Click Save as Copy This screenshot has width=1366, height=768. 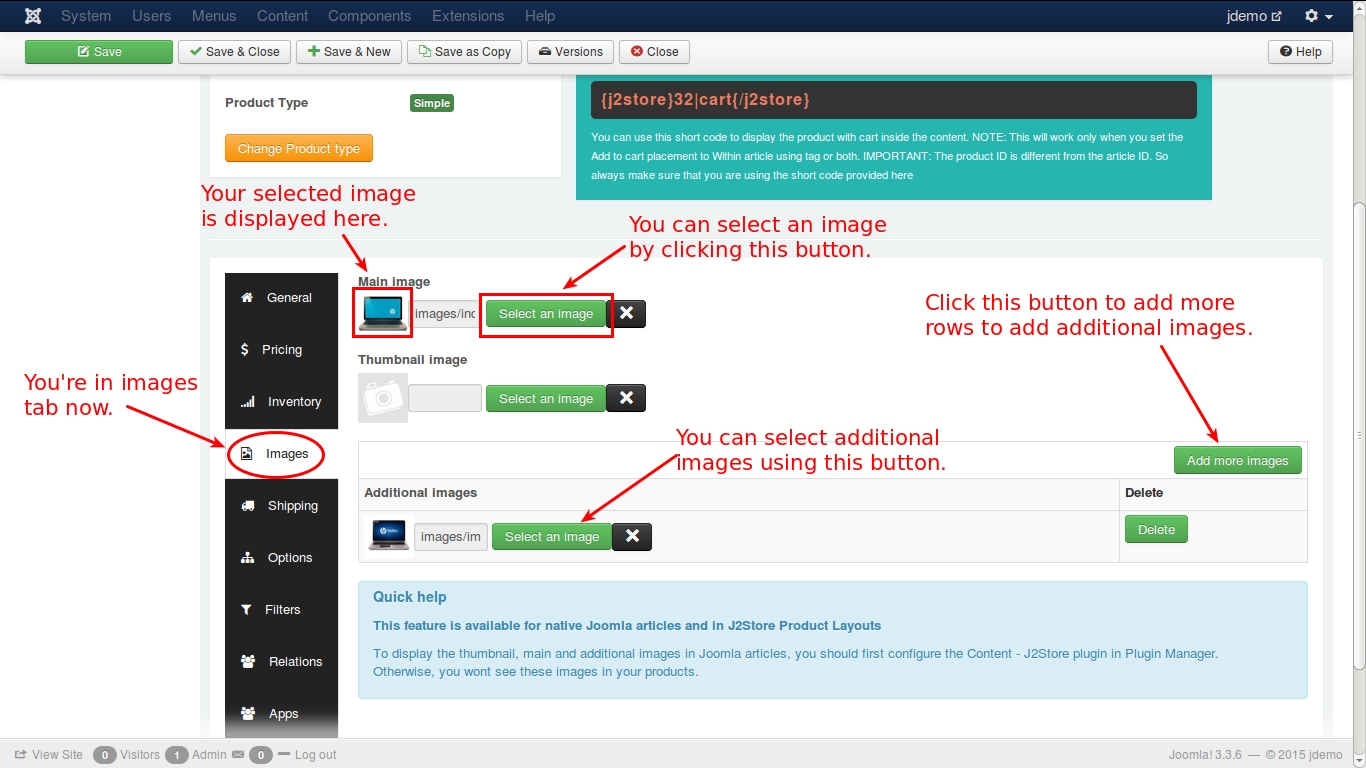(465, 52)
